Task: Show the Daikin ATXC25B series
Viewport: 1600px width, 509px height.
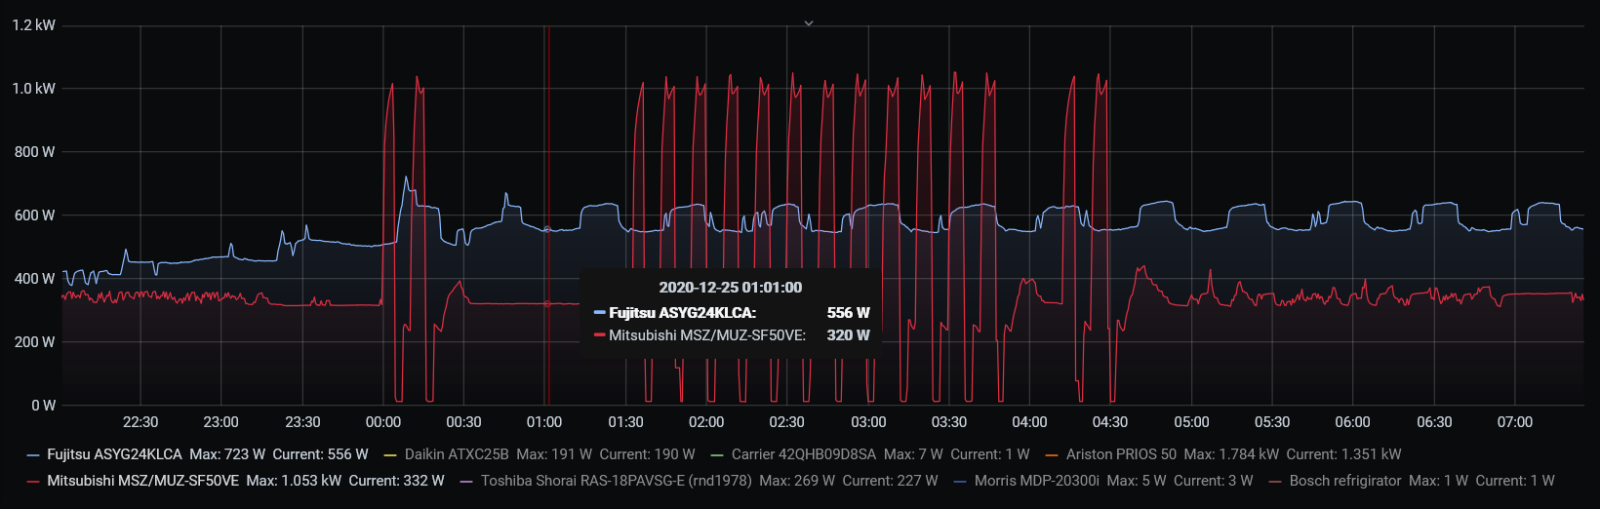Action: pos(456,454)
